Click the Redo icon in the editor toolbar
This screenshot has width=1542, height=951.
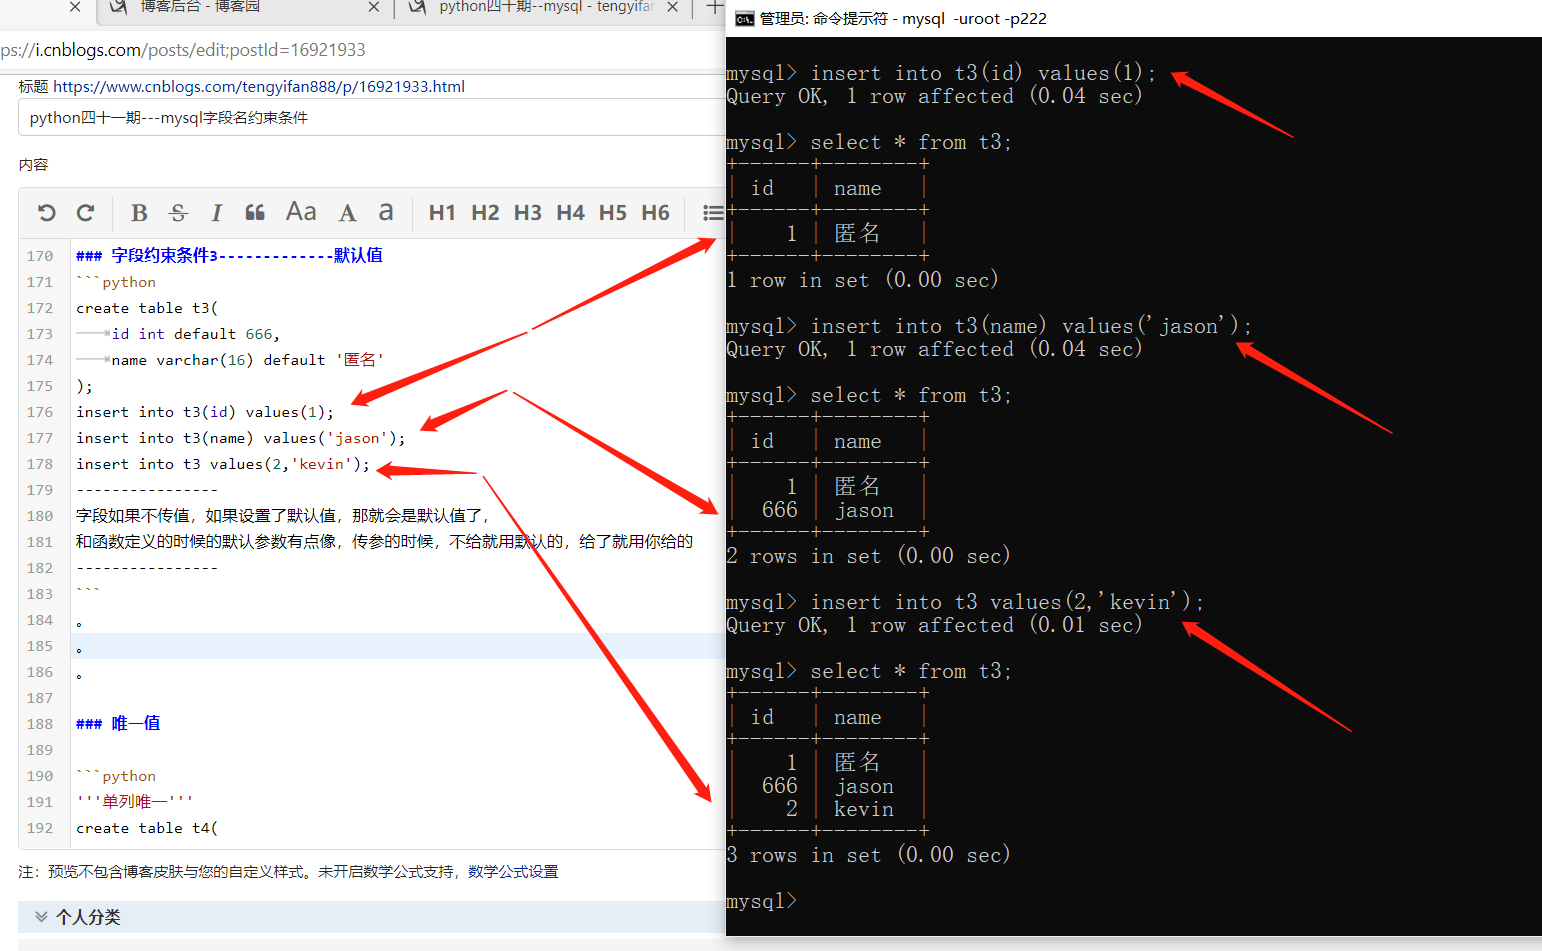[86, 212]
